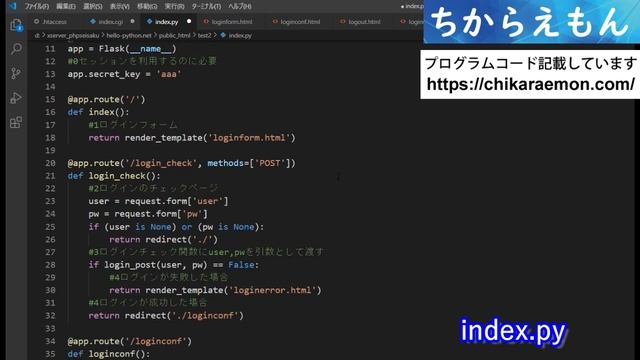The height and width of the screenshot is (360, 640).
Task: Select the index.py editor tab
Action: click(x=167, y=22)
